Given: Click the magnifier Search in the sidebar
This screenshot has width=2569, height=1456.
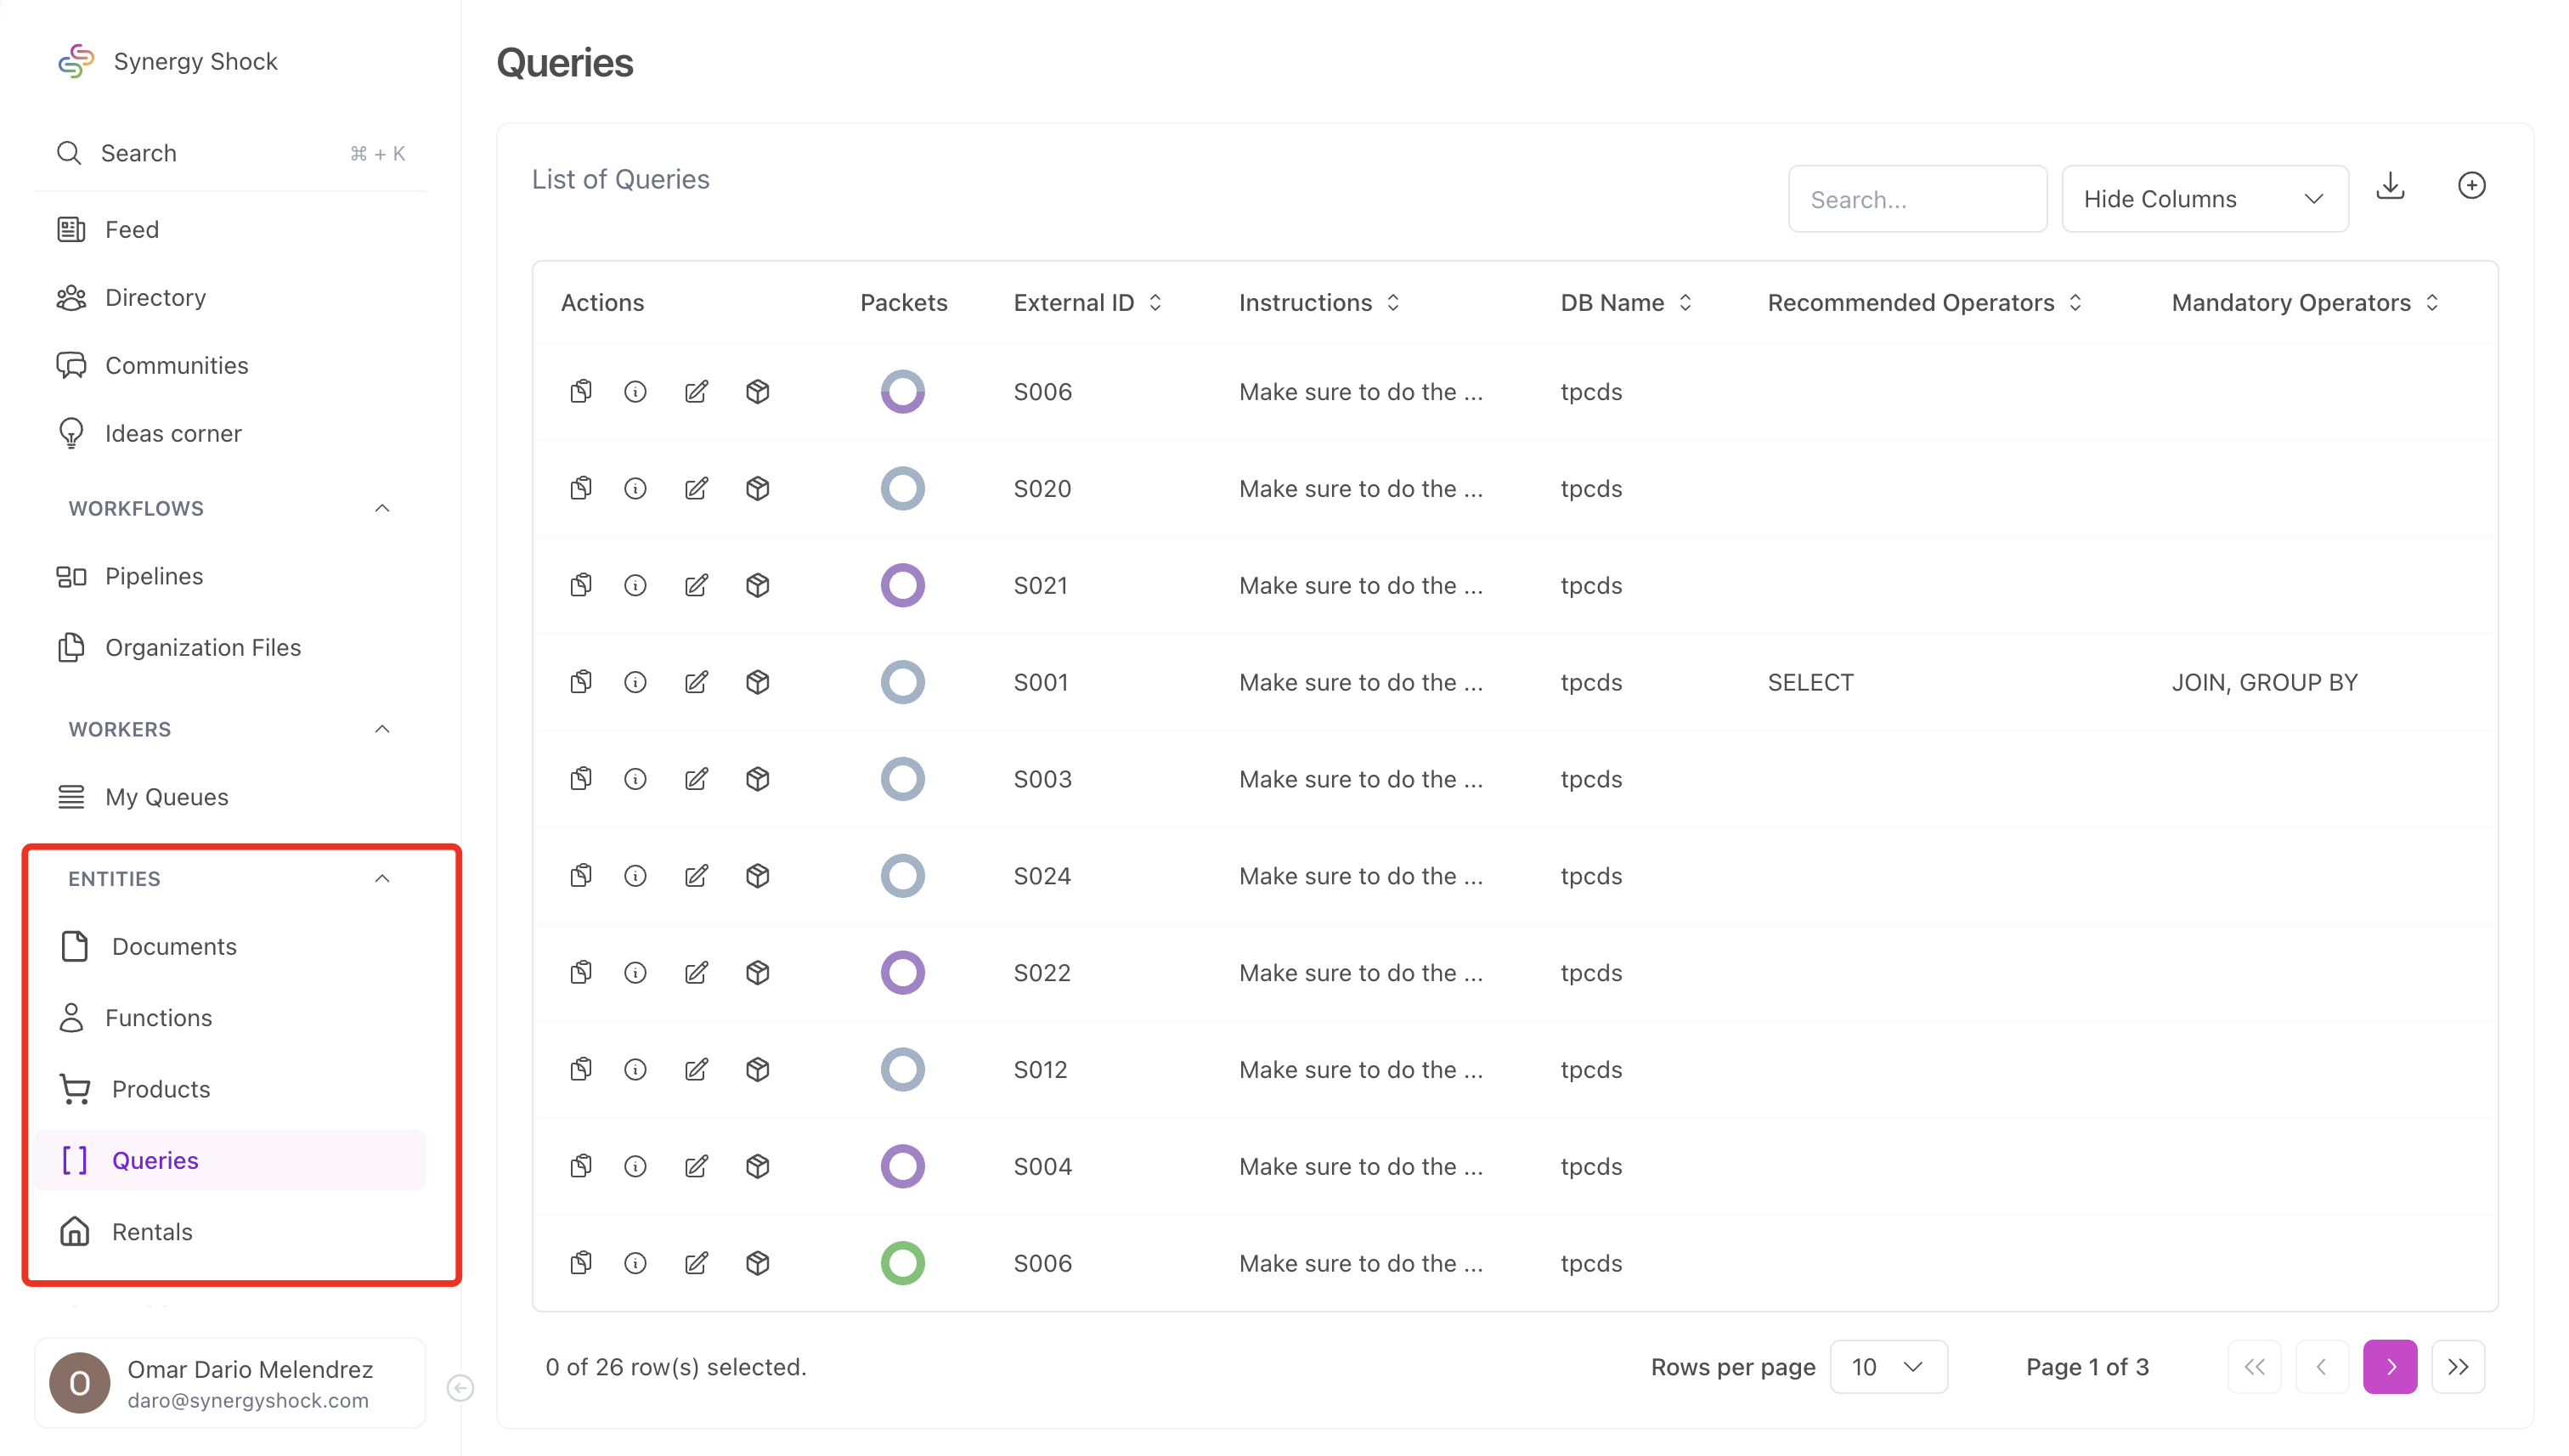Looking at the screenshot, I should pyautogui.click(x=230, y=153).
